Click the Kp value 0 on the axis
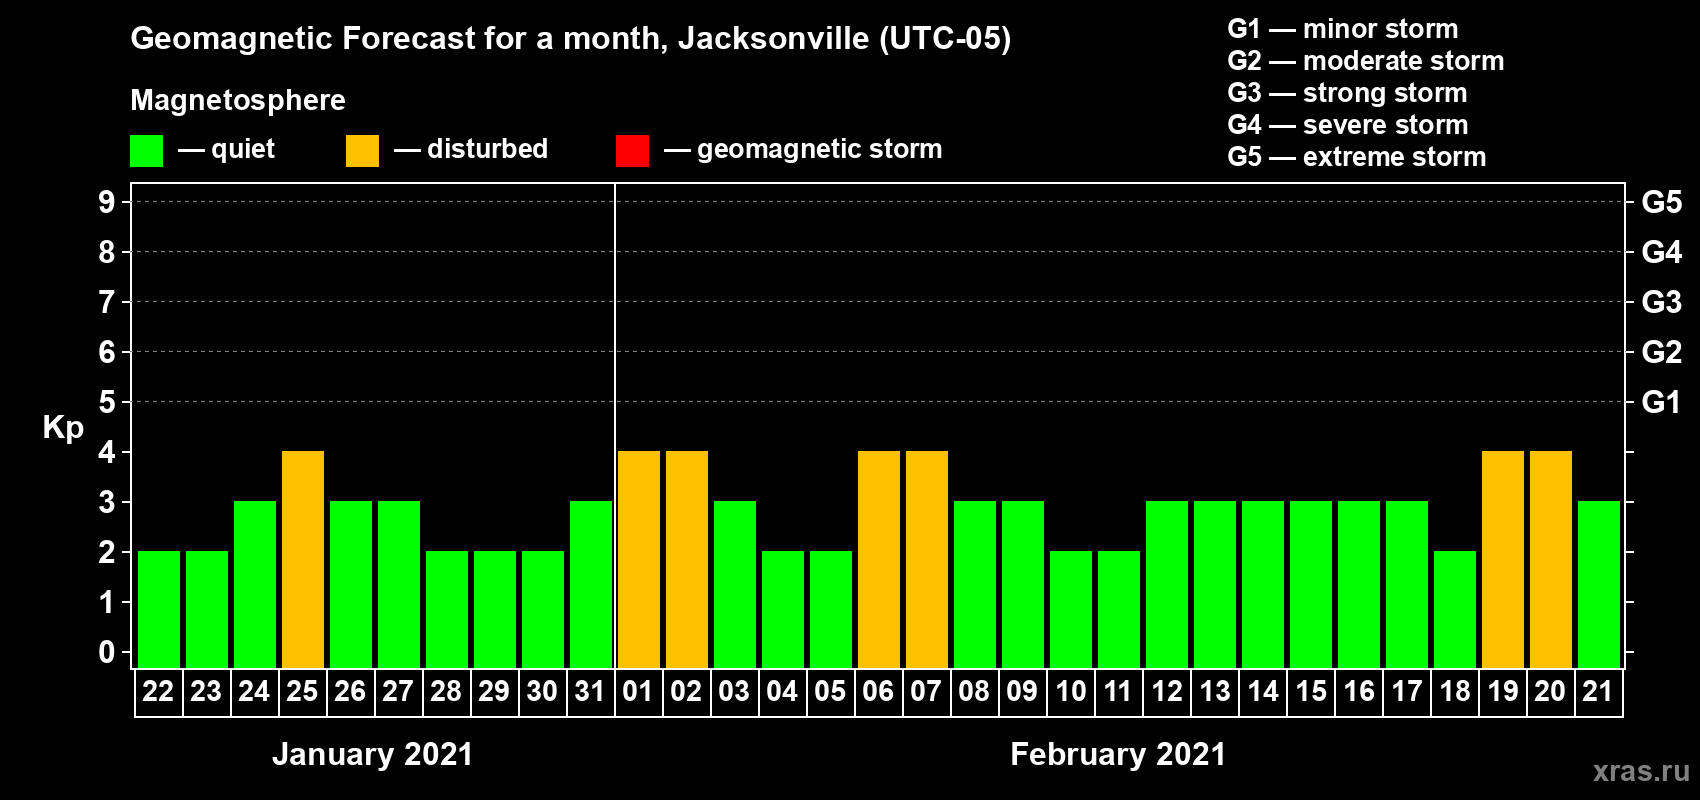The width and height of the screenshot is (1700, 800). tap(107, 652)
